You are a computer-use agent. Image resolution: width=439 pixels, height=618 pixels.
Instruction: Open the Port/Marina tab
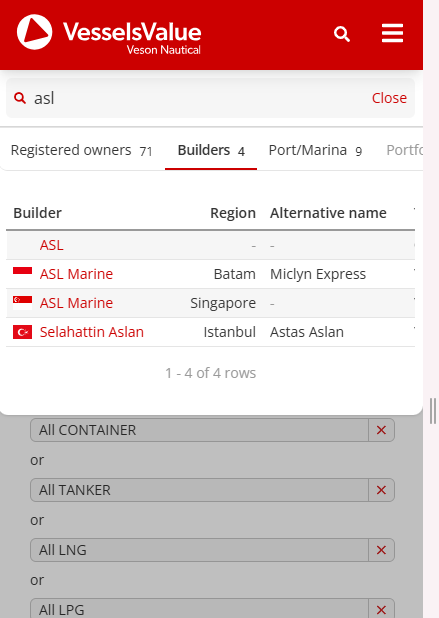315,151
